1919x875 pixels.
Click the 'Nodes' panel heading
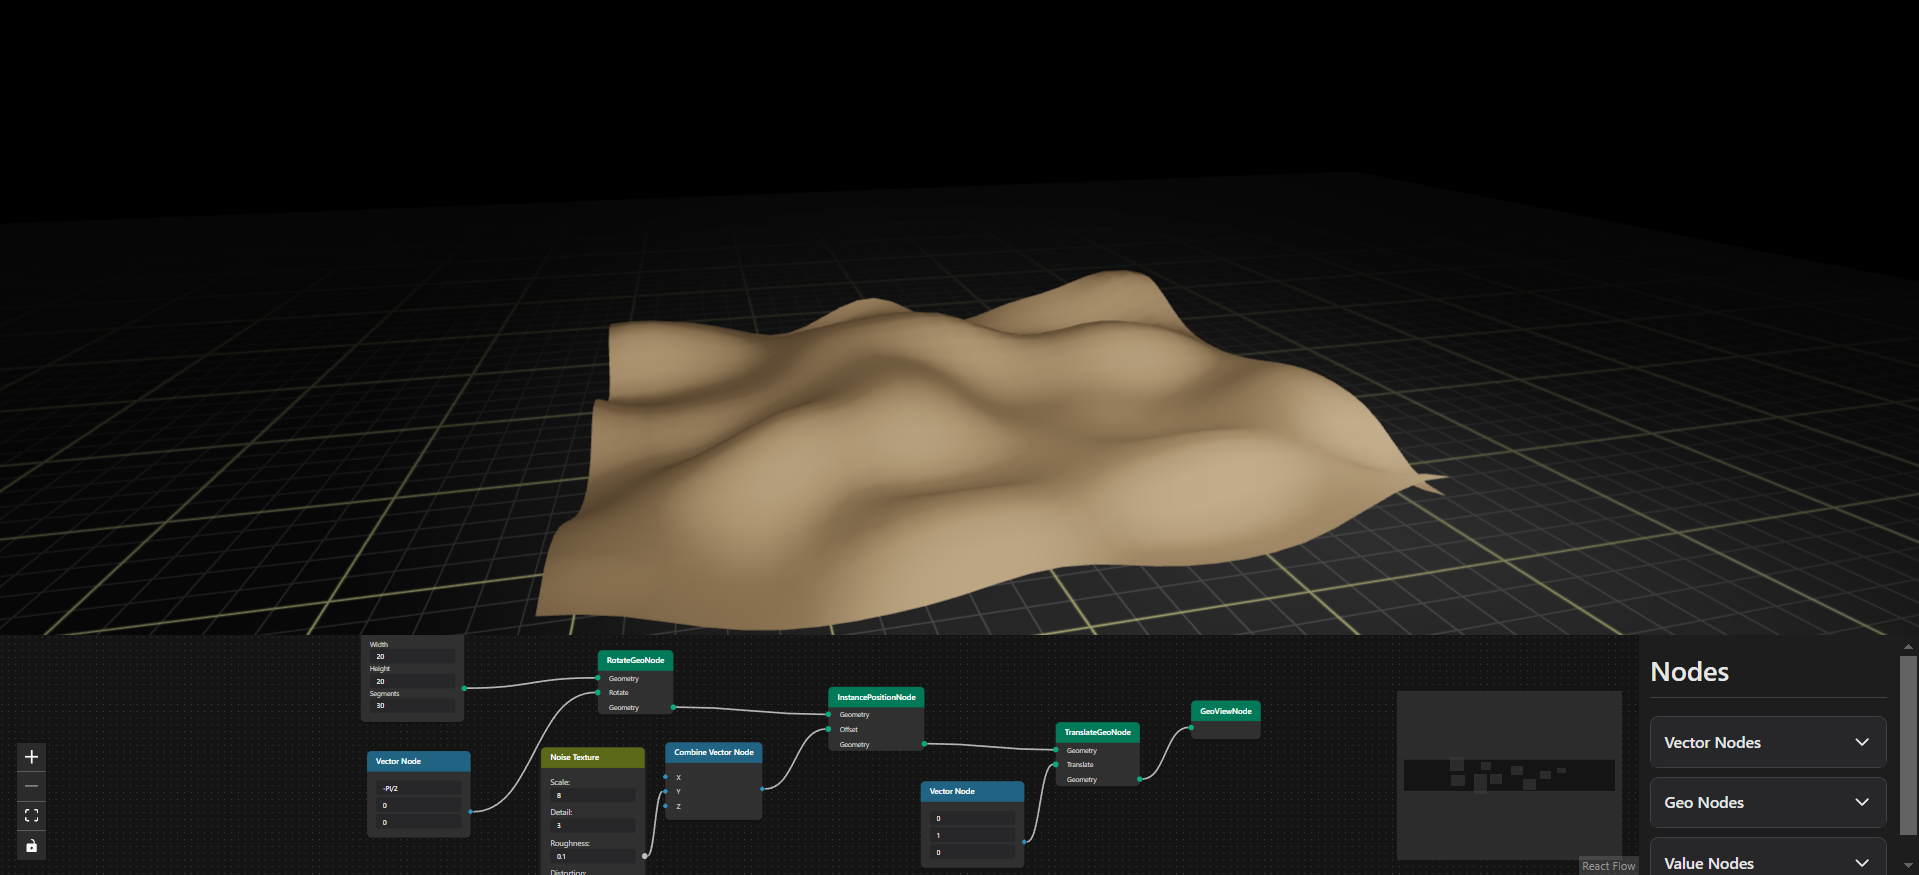click(x=1689, y=672)
